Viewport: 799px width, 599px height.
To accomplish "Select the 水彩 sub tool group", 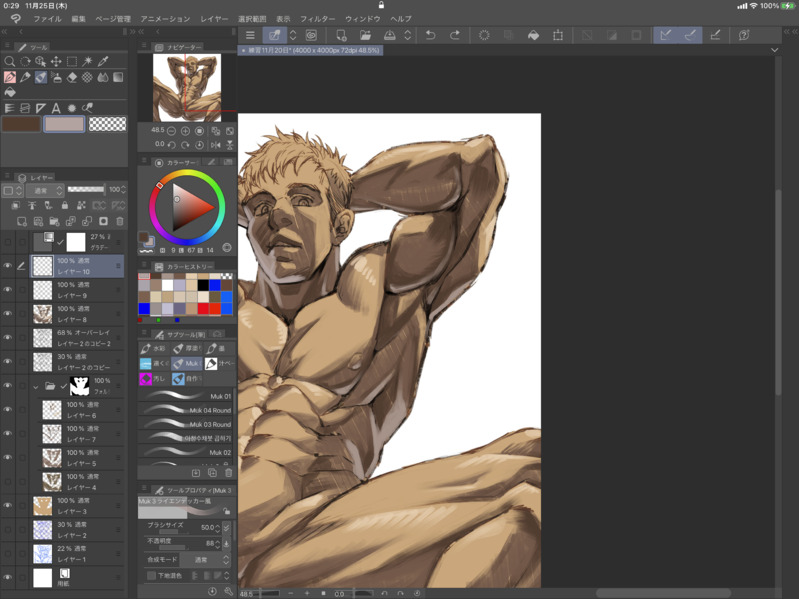I will point(154,349).
